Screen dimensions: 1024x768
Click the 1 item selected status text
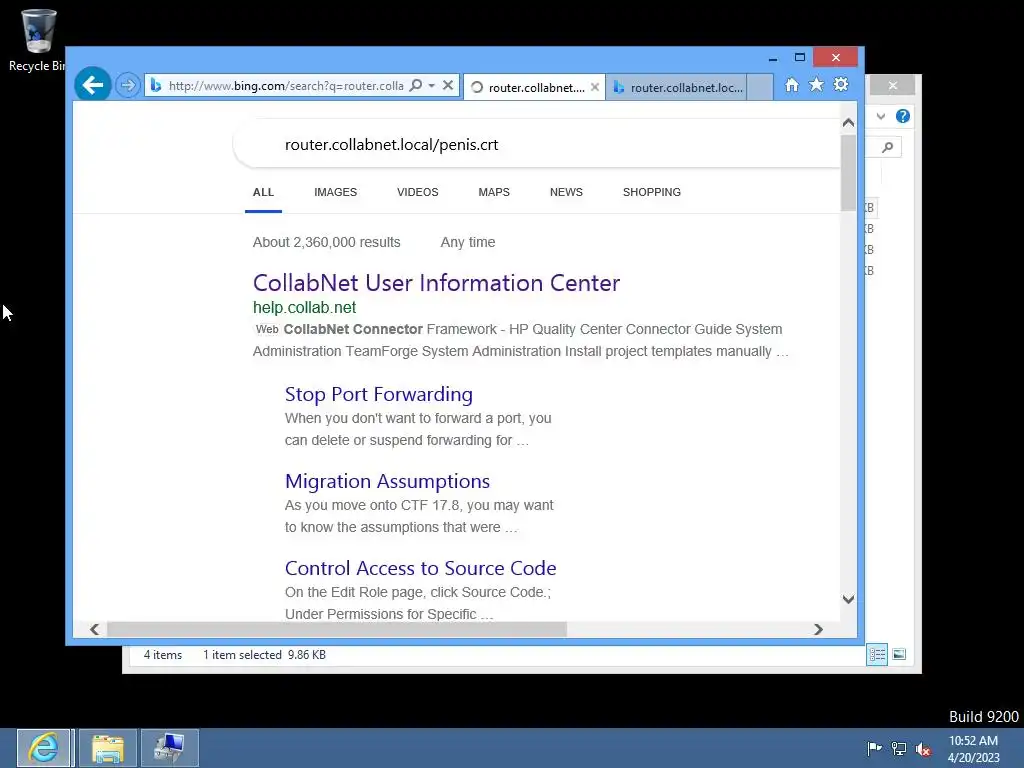coord(242,655)
